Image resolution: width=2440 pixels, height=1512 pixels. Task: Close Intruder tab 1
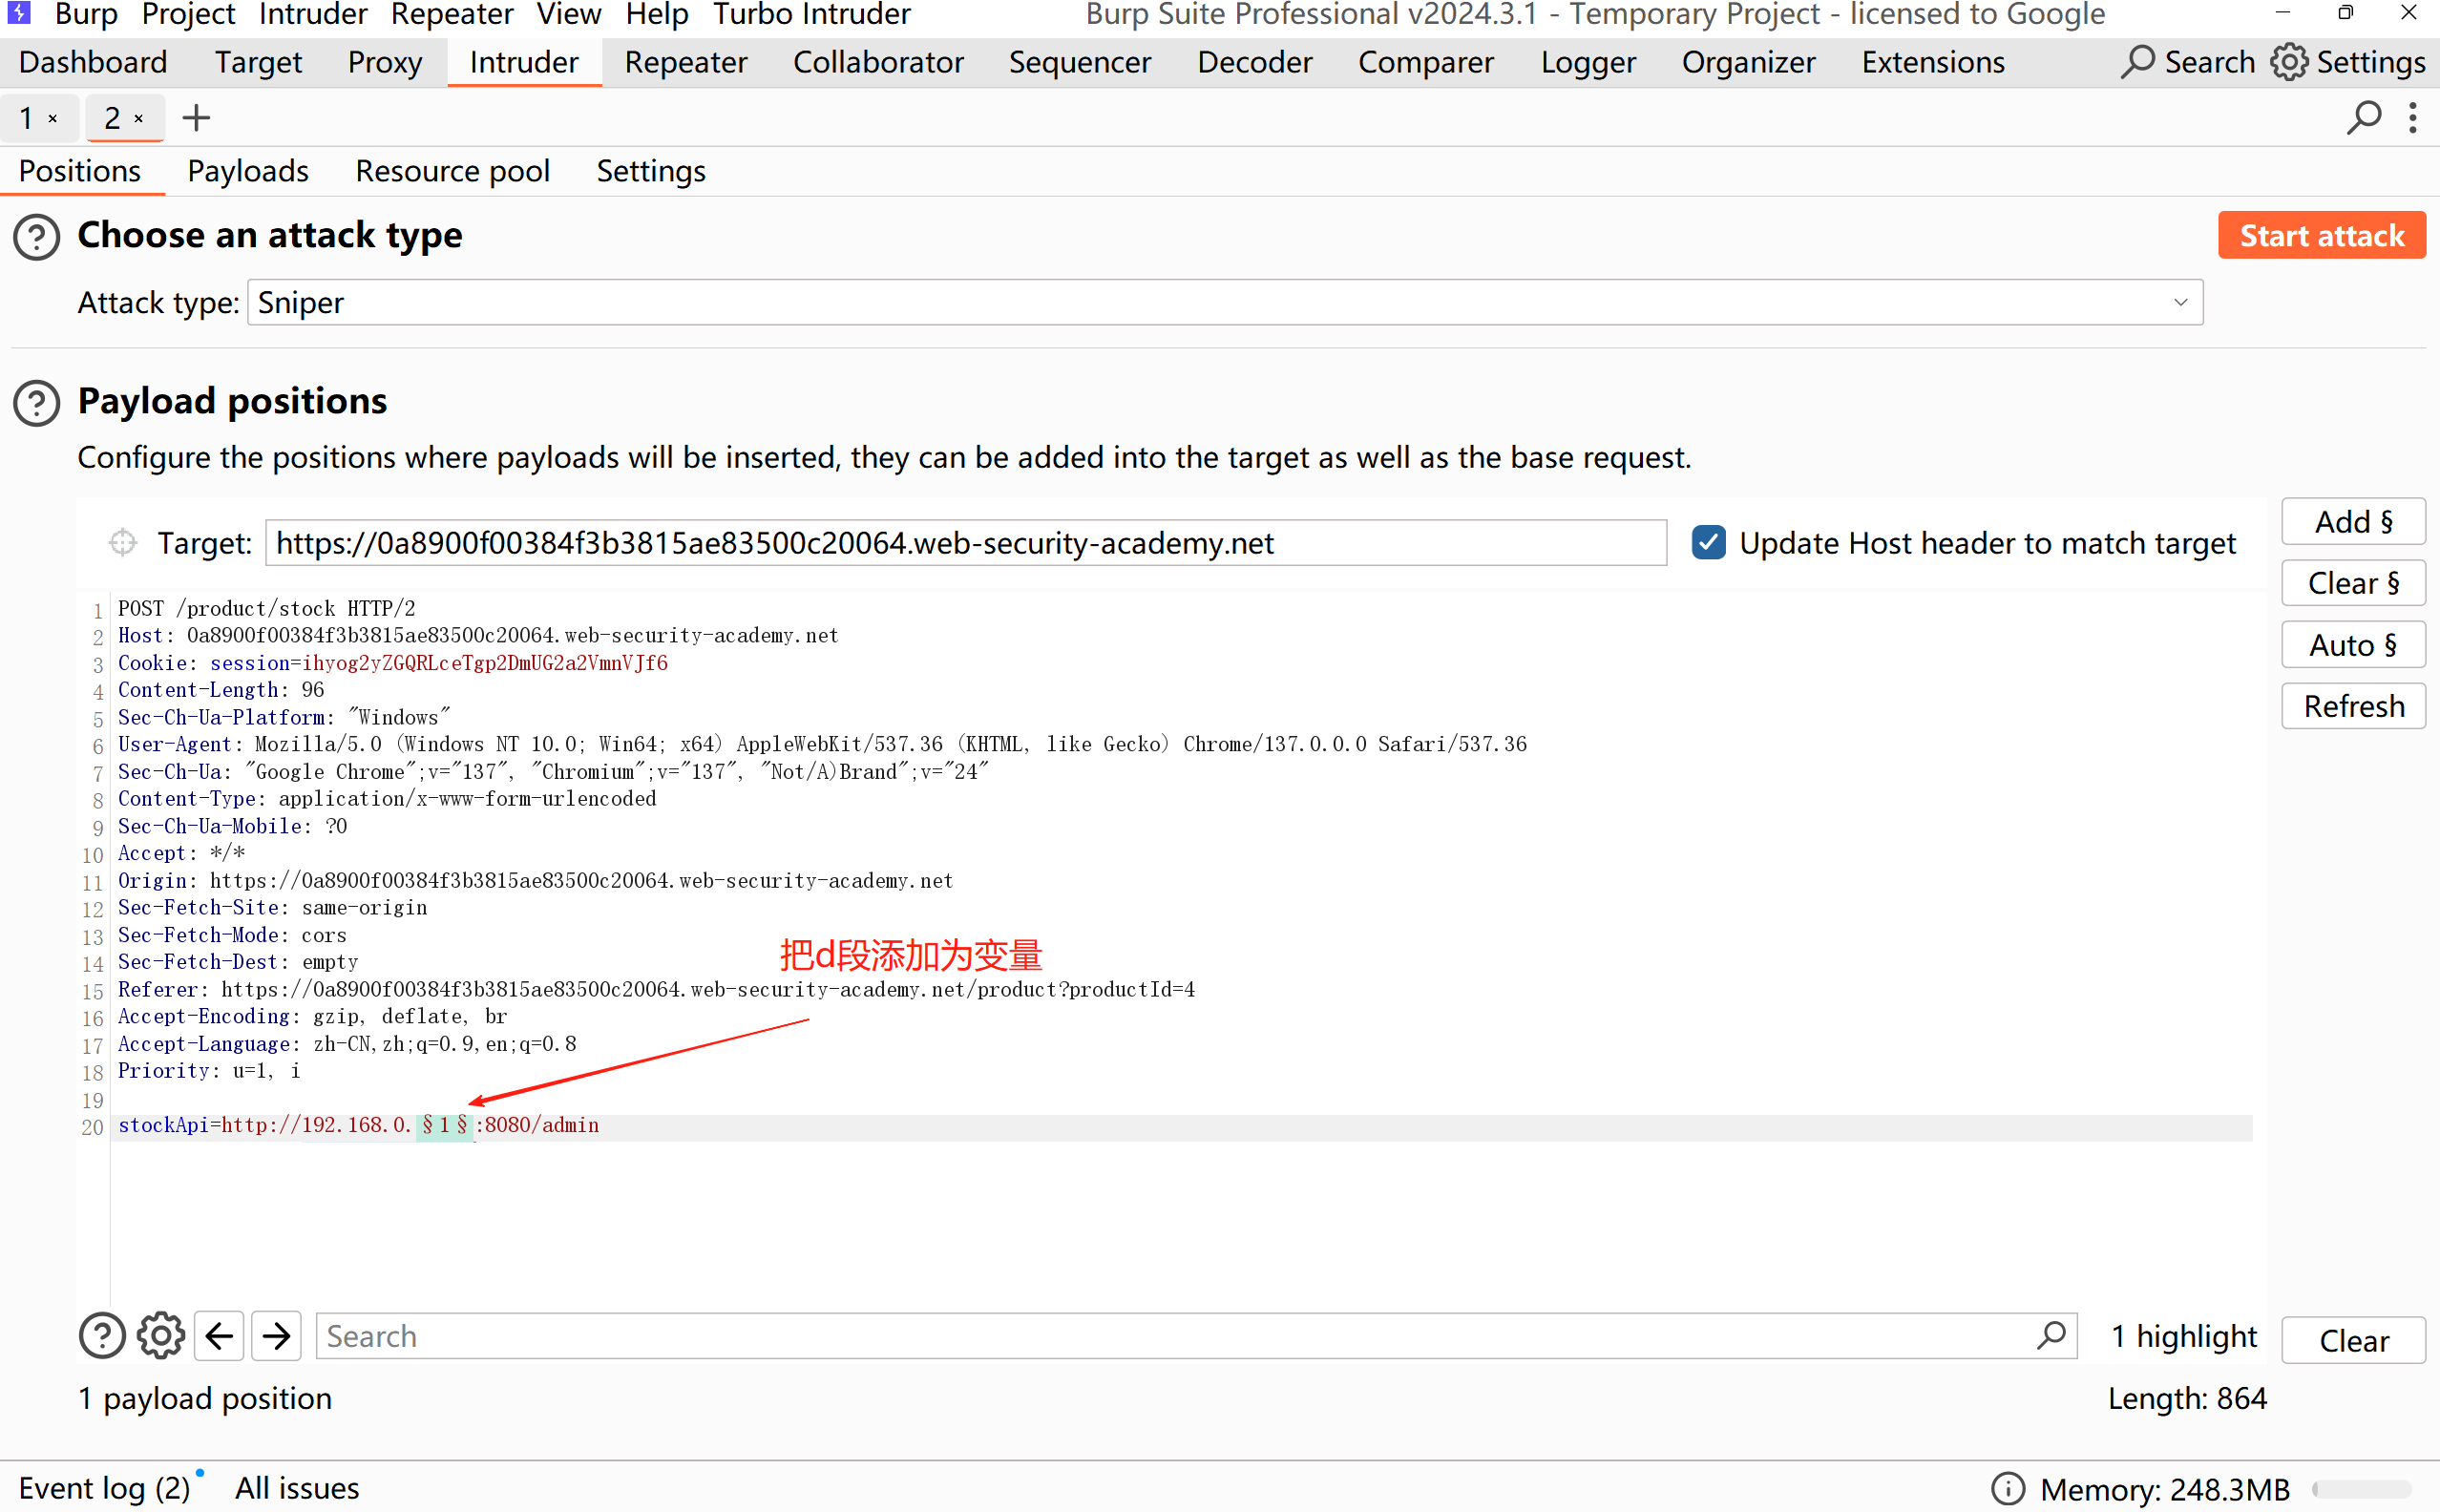pos(53,119)
